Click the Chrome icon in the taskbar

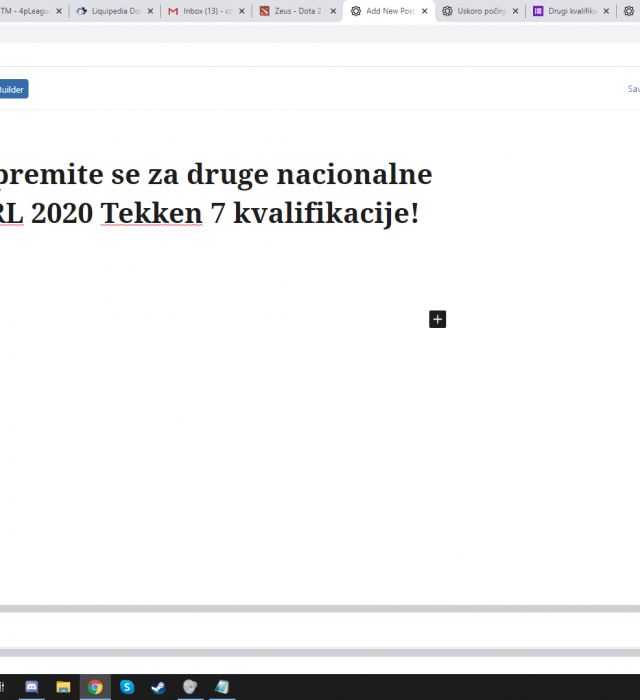(x=95, y=687)
